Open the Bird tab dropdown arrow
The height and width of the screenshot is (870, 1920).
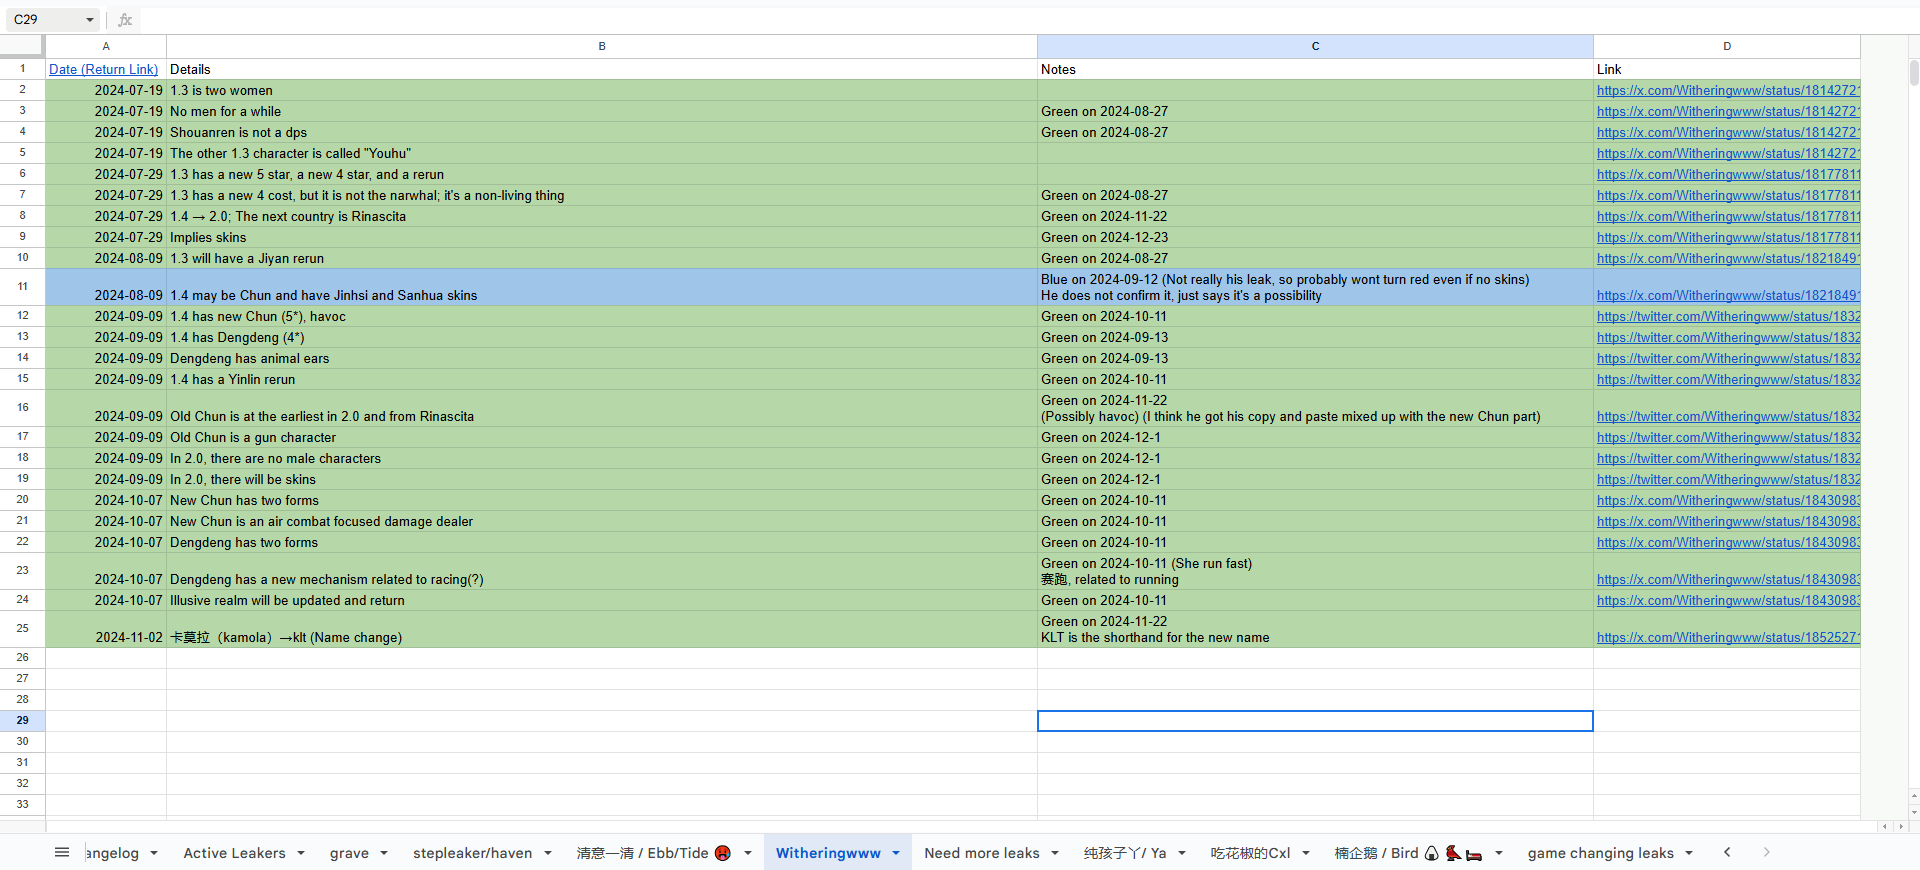(1499, 853)
